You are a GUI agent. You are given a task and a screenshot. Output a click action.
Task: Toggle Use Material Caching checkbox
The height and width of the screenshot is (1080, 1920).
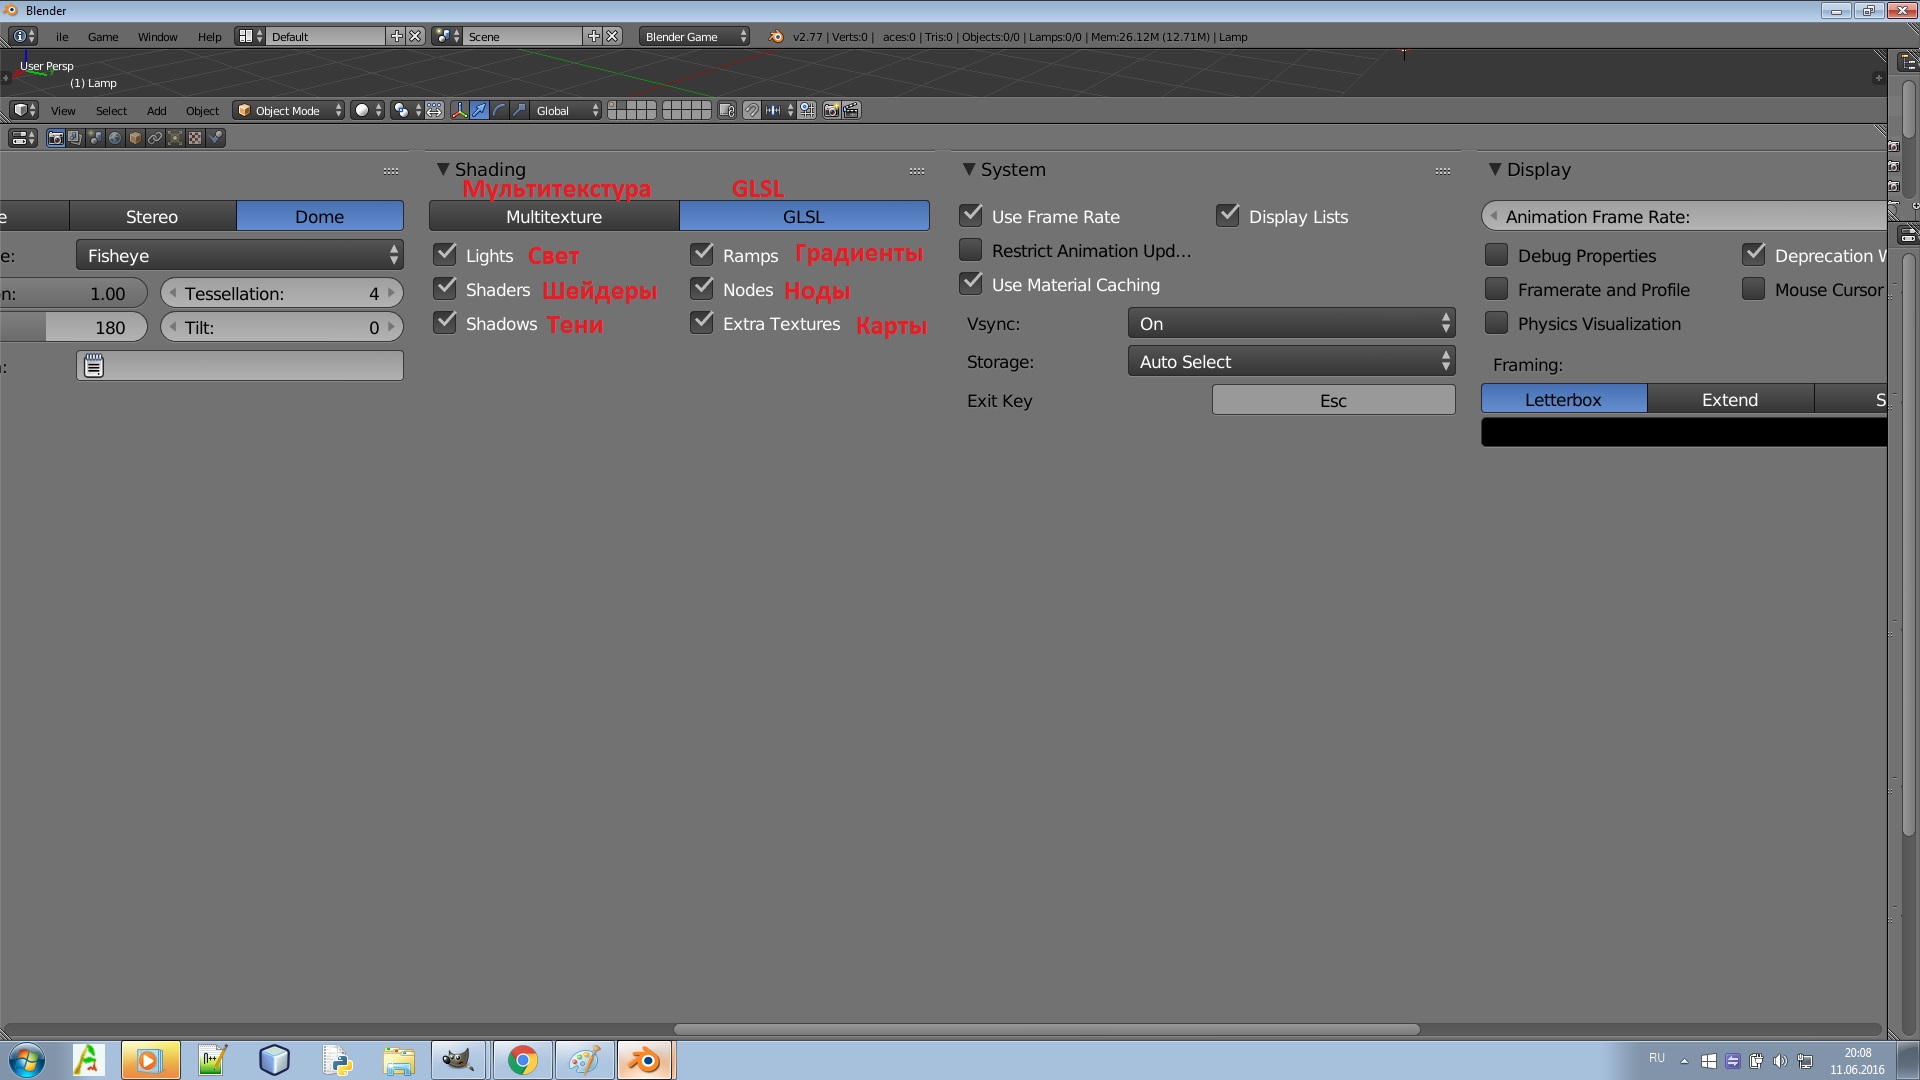pos(971,283)
